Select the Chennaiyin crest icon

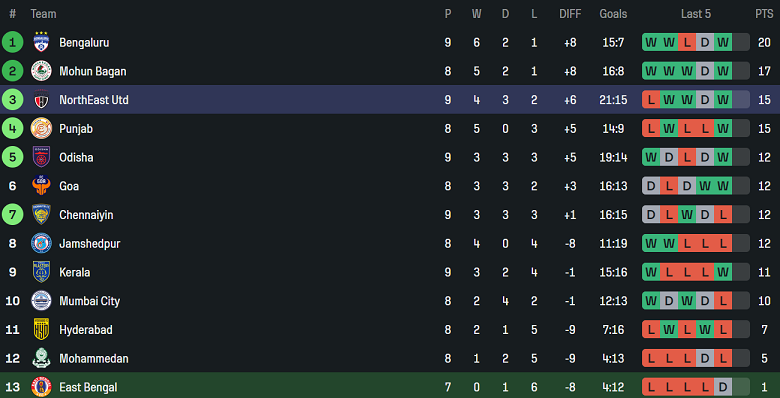(x=41, y=215)
